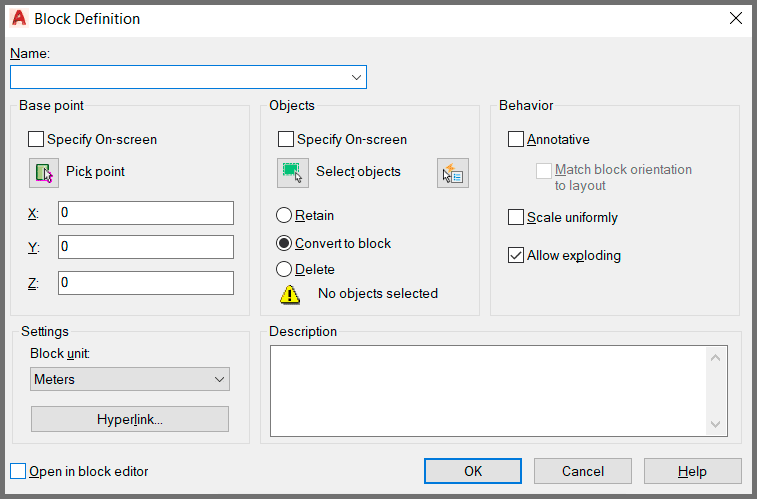This screenshot has width=757, height=499.
Task: Select the Retain radio option
Action: click(x=284, y=215)
